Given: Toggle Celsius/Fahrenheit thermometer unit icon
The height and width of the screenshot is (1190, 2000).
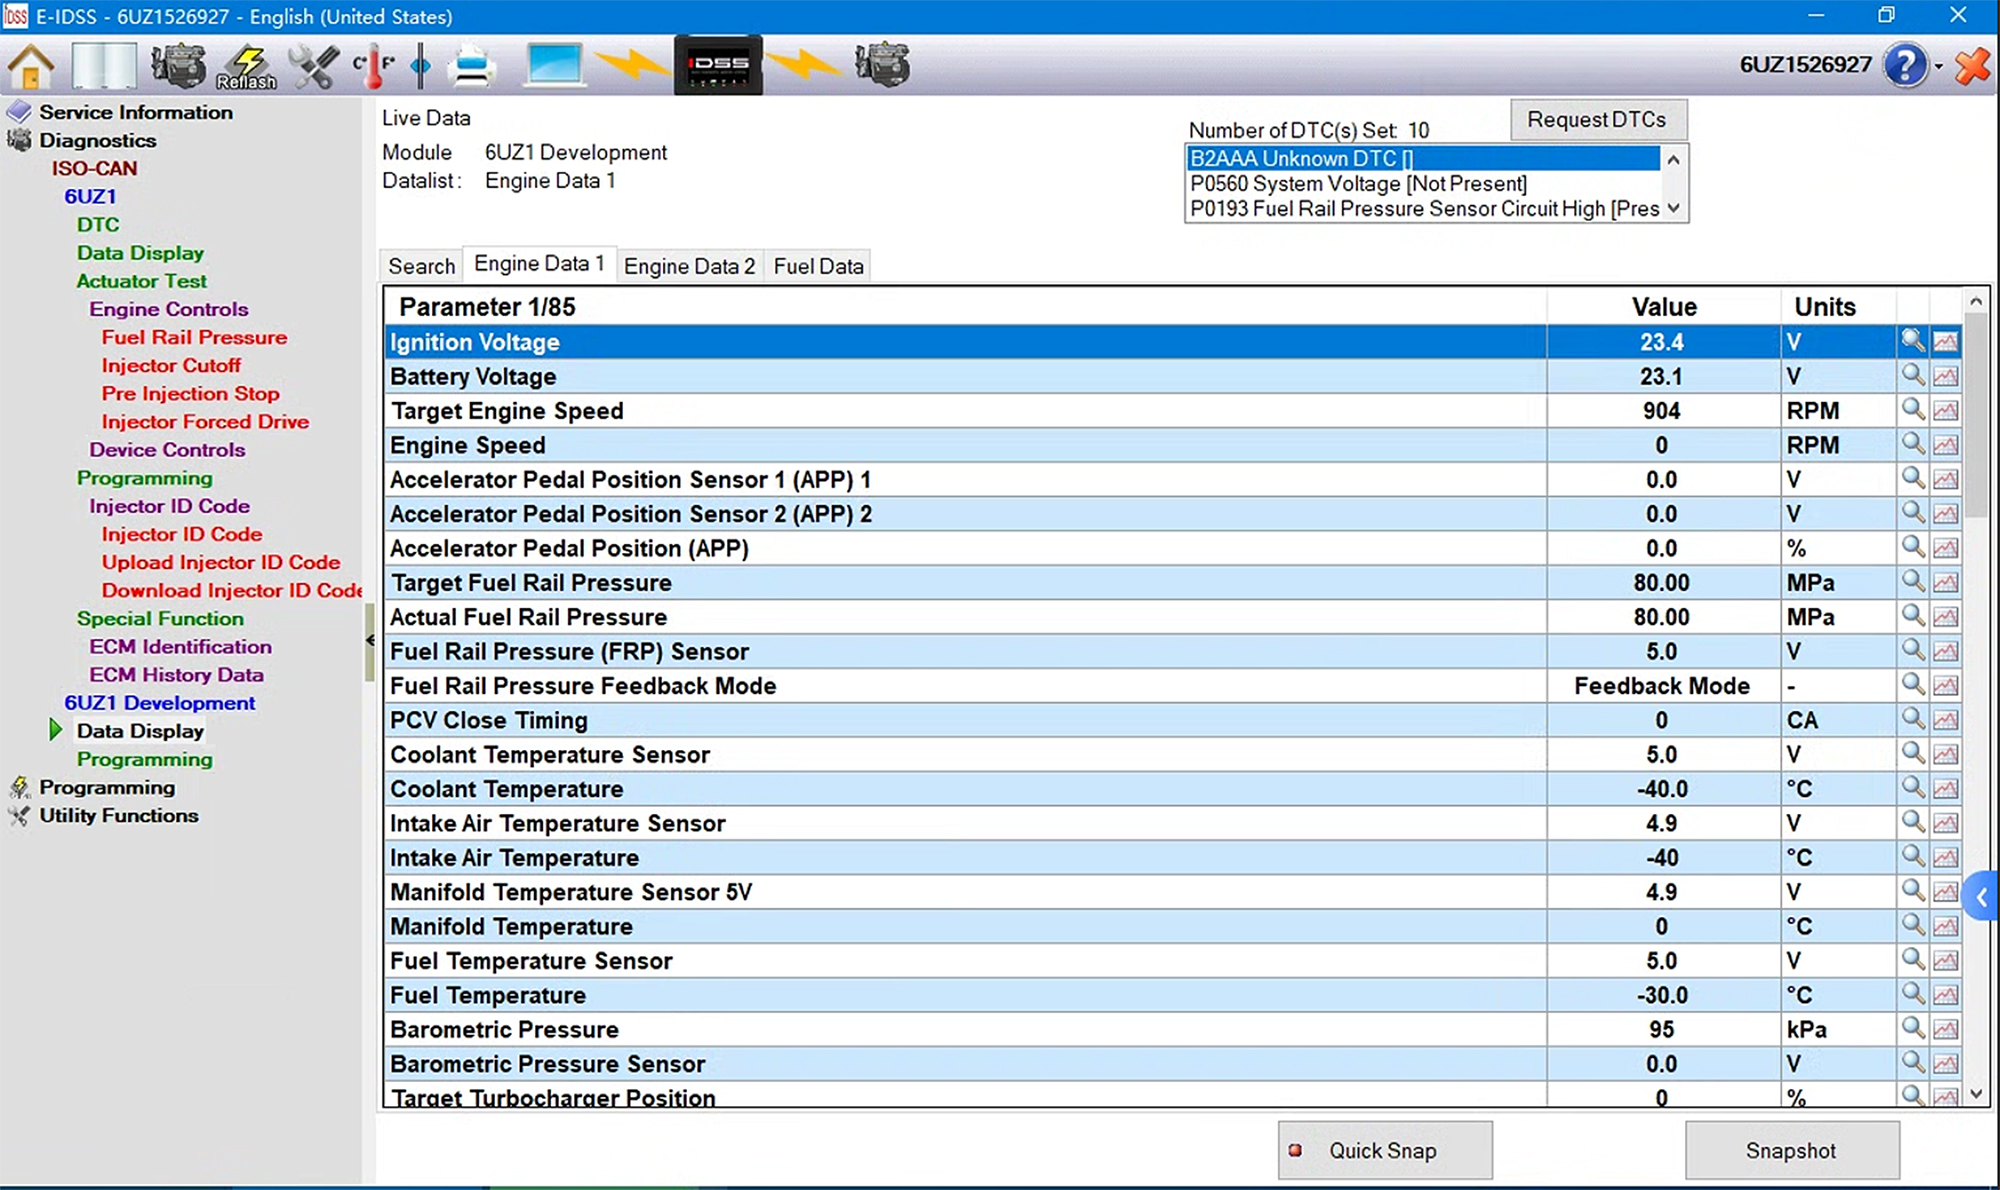Looking at the screenshot, I should [374, 66].
